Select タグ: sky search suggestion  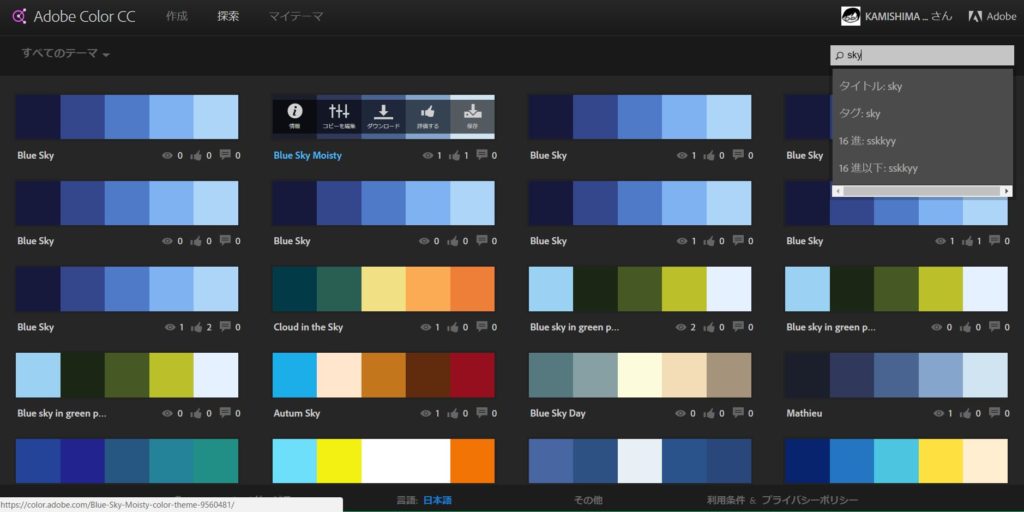pyautogui.click(x=860, y=113)
